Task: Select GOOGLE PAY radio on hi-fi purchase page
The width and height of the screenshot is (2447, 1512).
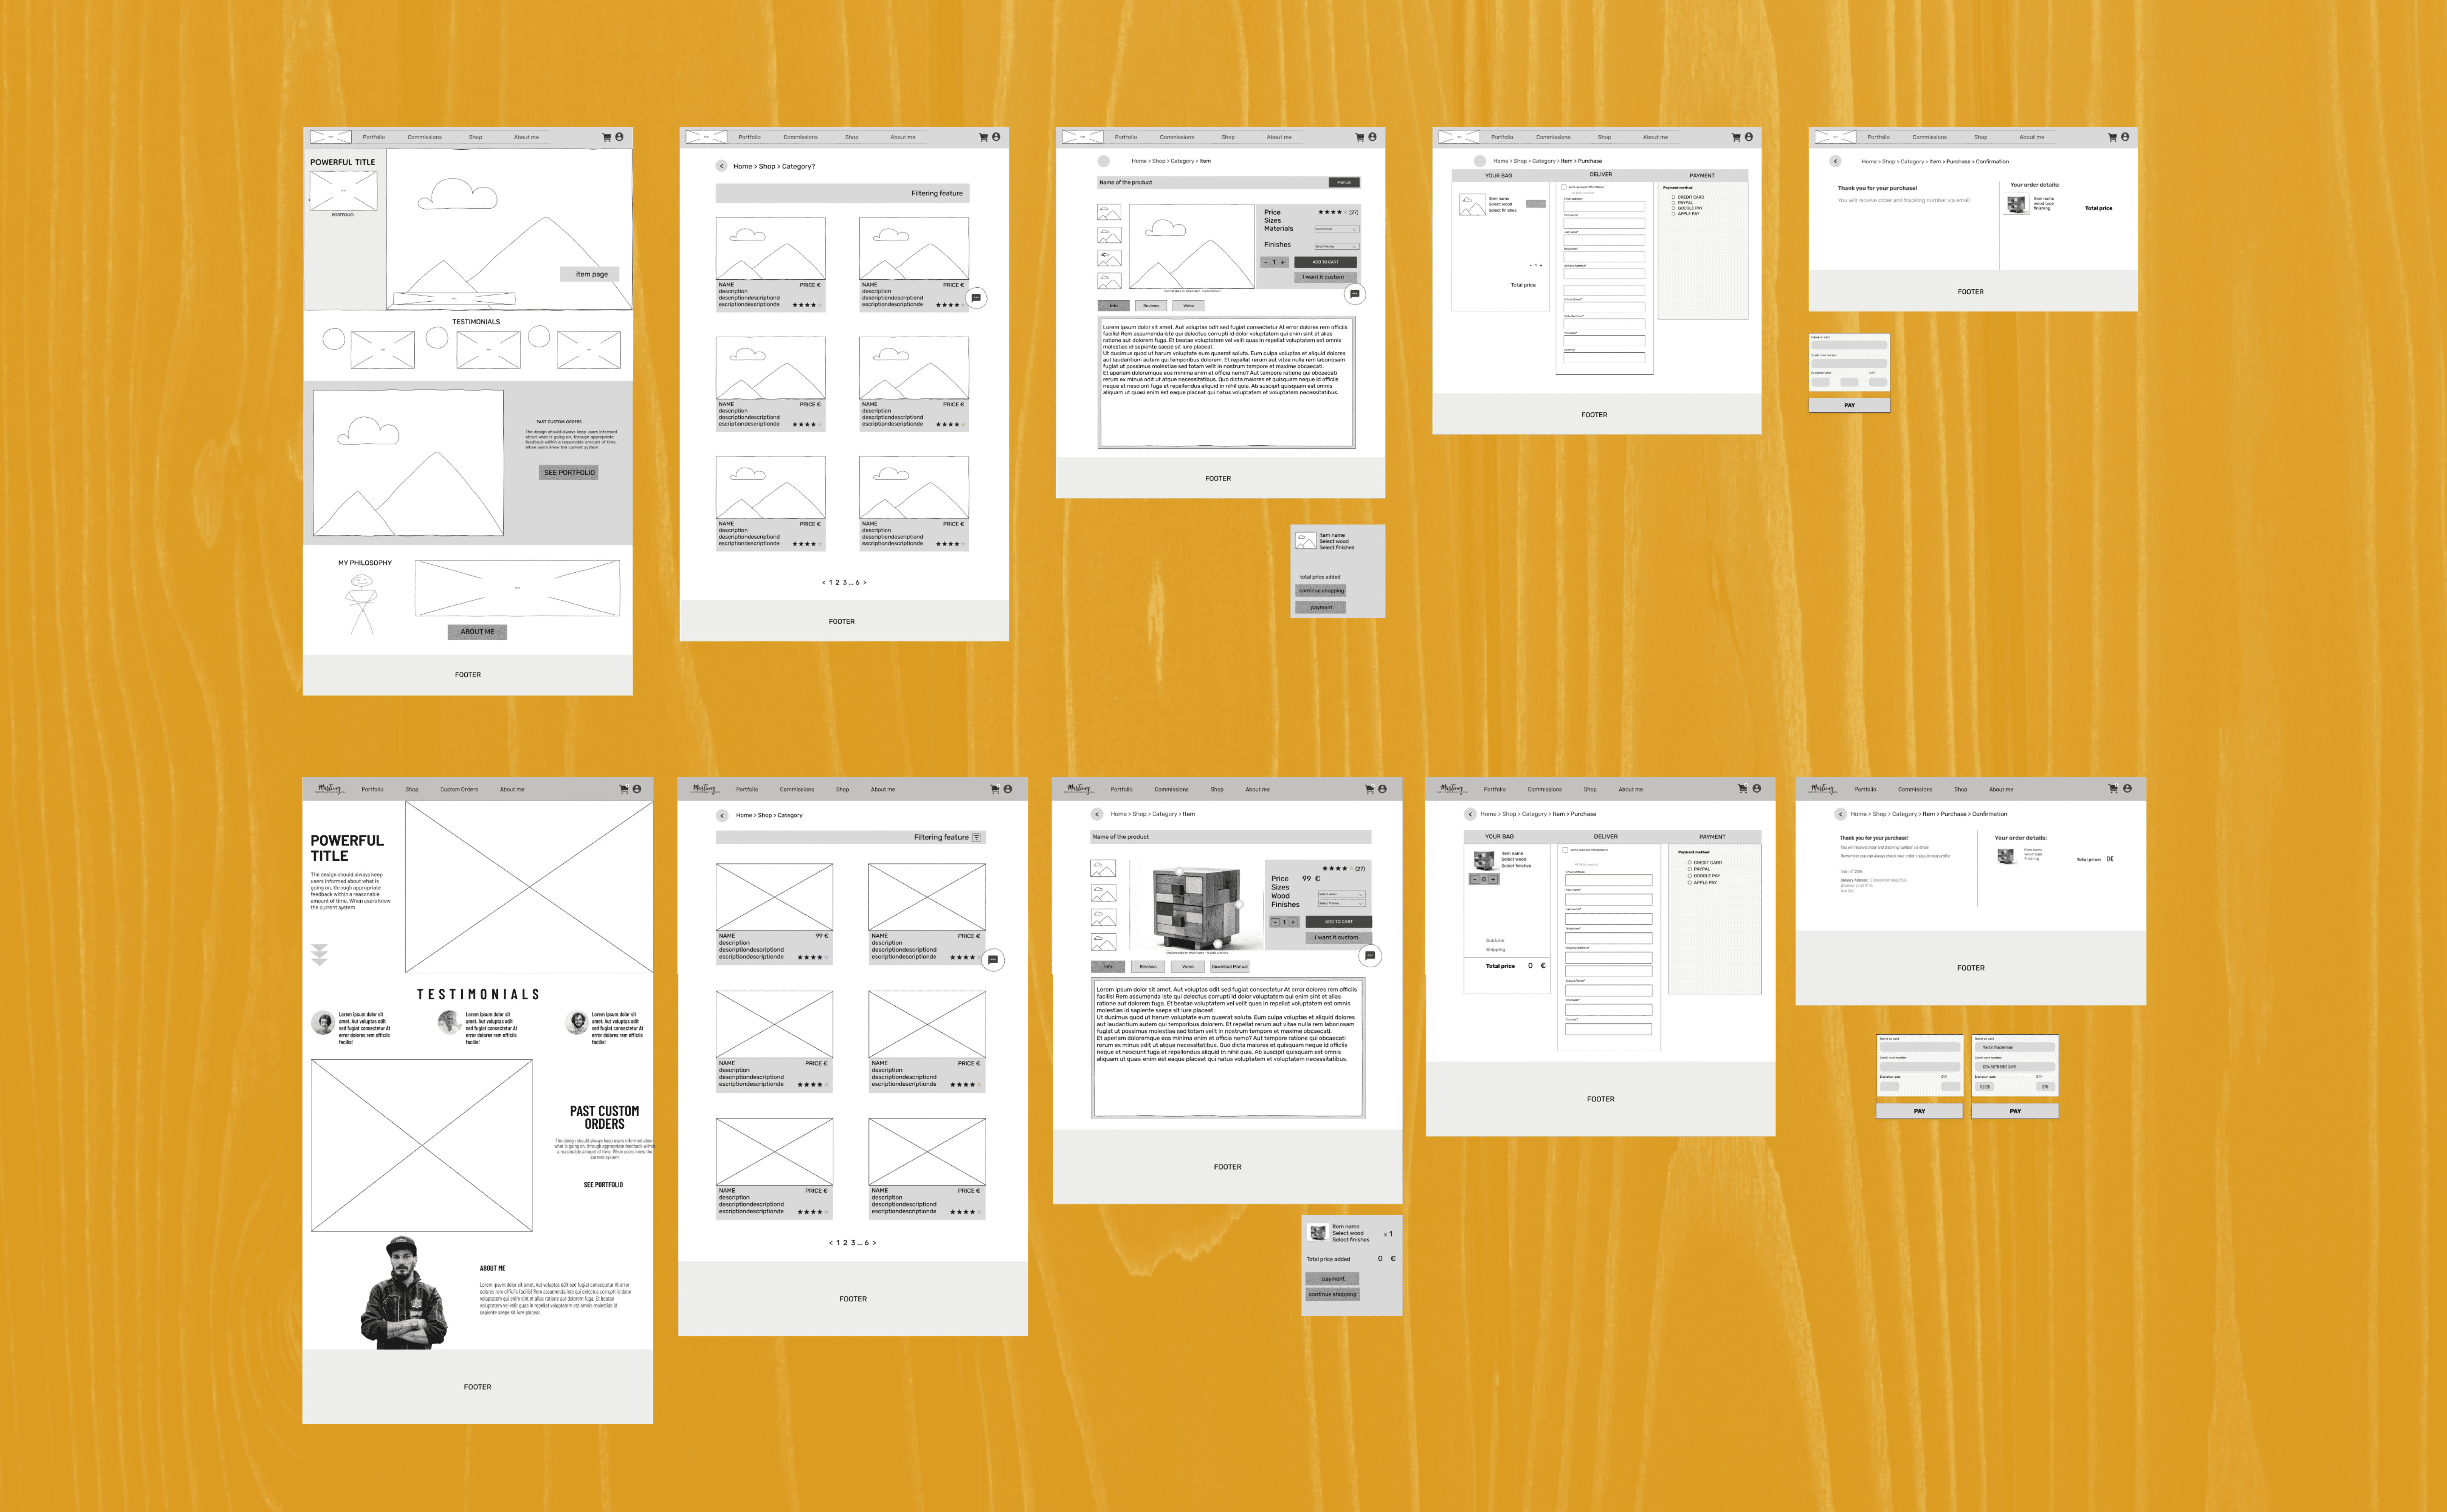Action: coord(1690,876)
